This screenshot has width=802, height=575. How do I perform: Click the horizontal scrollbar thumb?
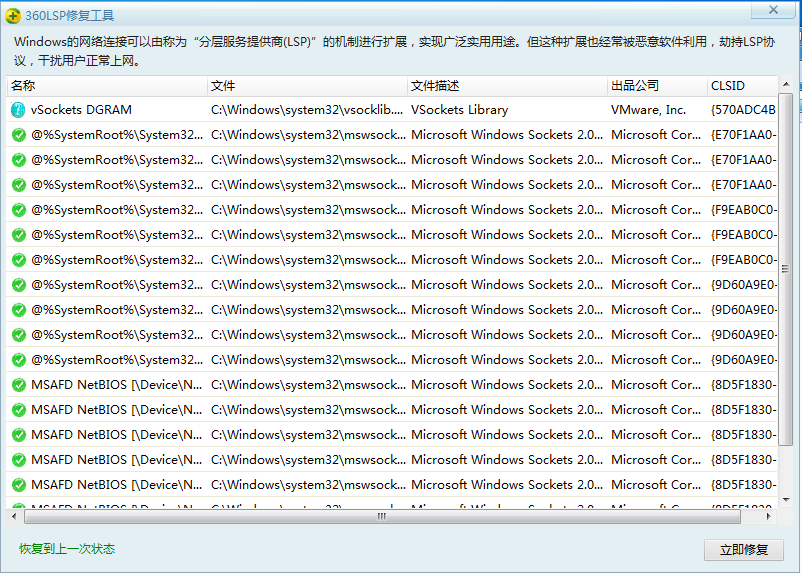(382, 517)
